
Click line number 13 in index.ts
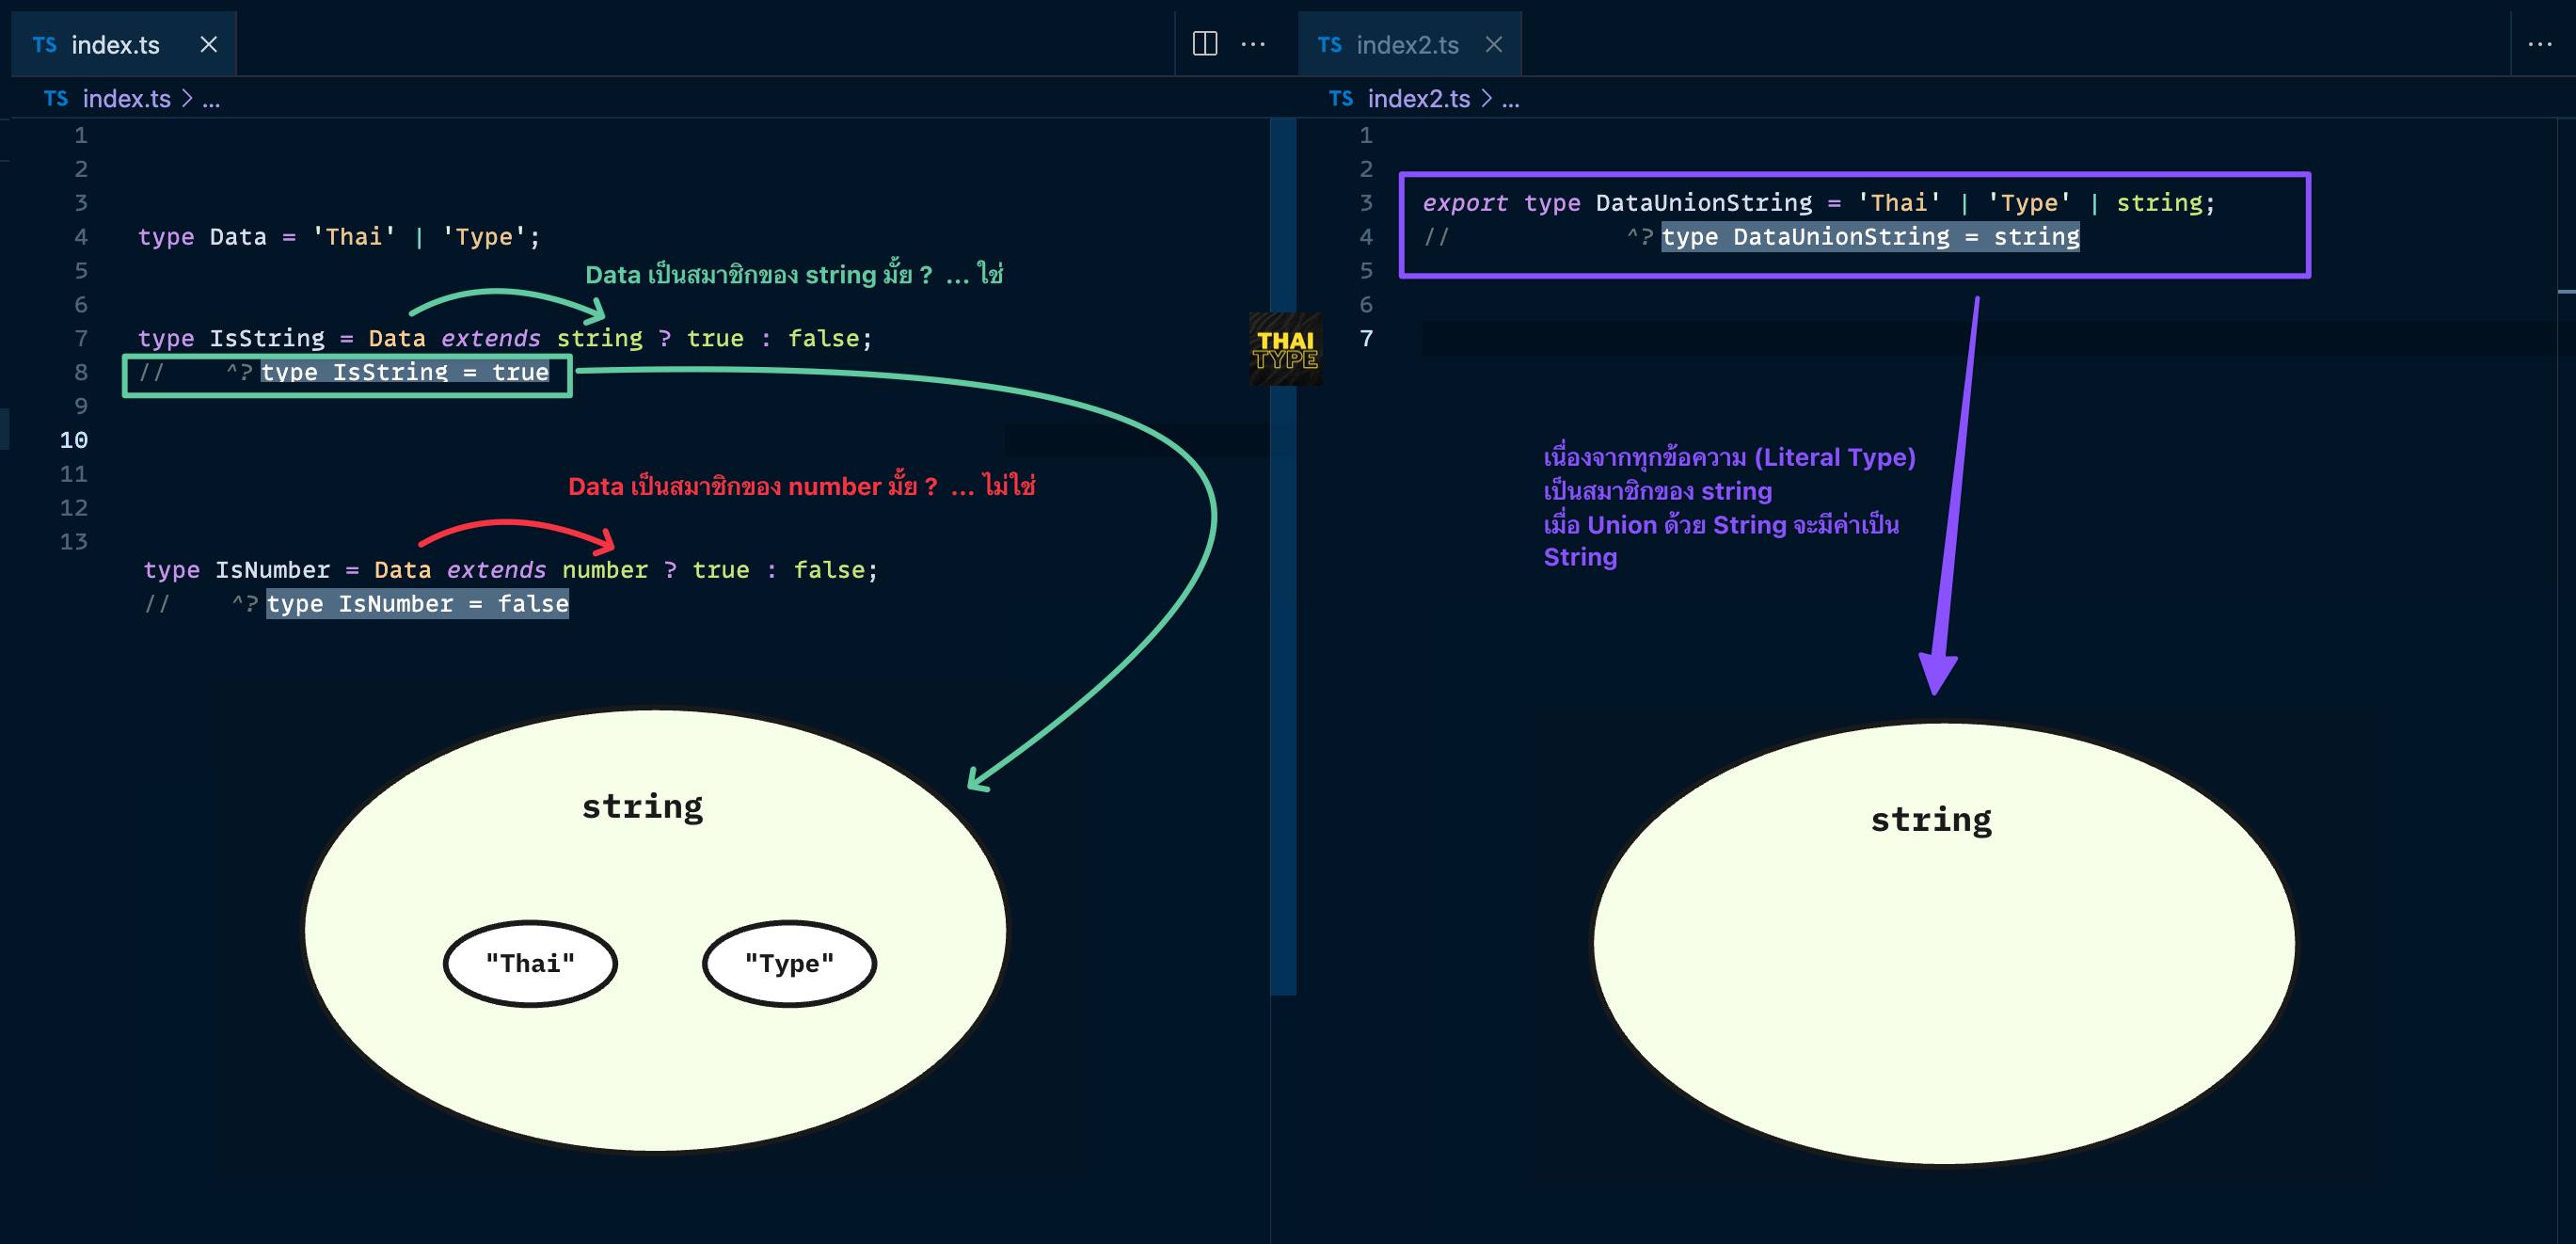(74, 541)
